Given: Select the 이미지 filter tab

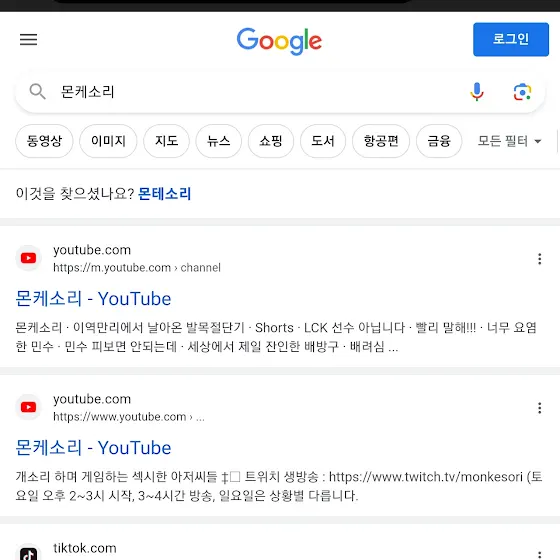Looking at the screenshot, I should pyautogui.click(x=108, y=141).
